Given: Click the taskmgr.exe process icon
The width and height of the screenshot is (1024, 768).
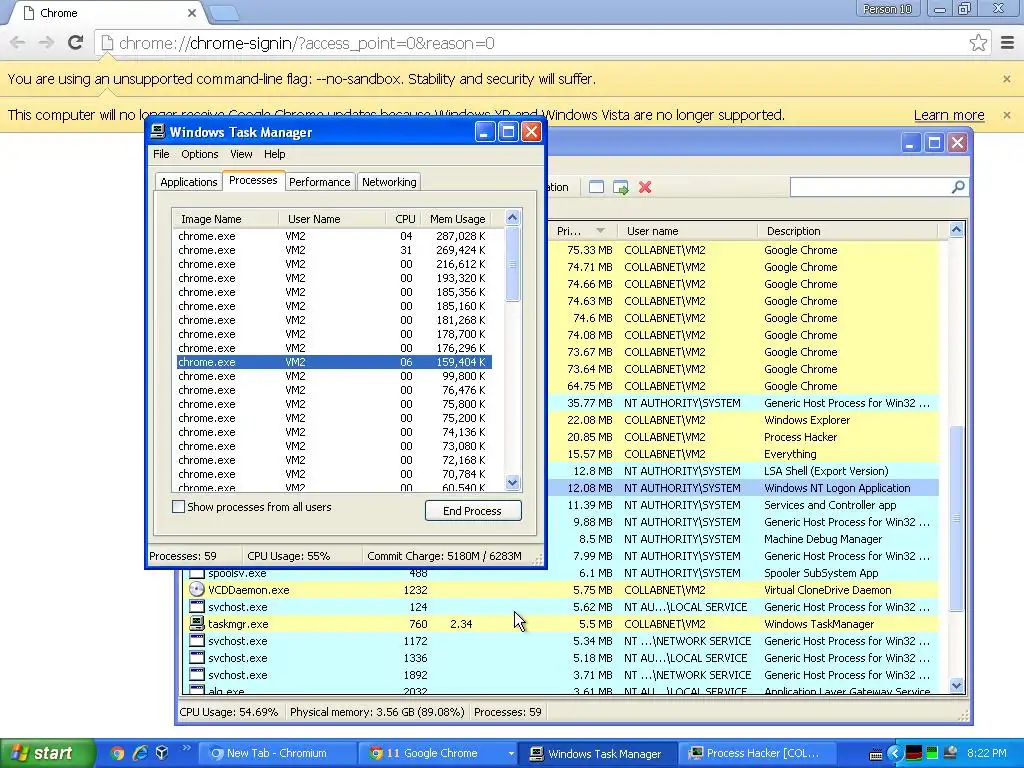Looking at the screenshot, I should 197,624.
